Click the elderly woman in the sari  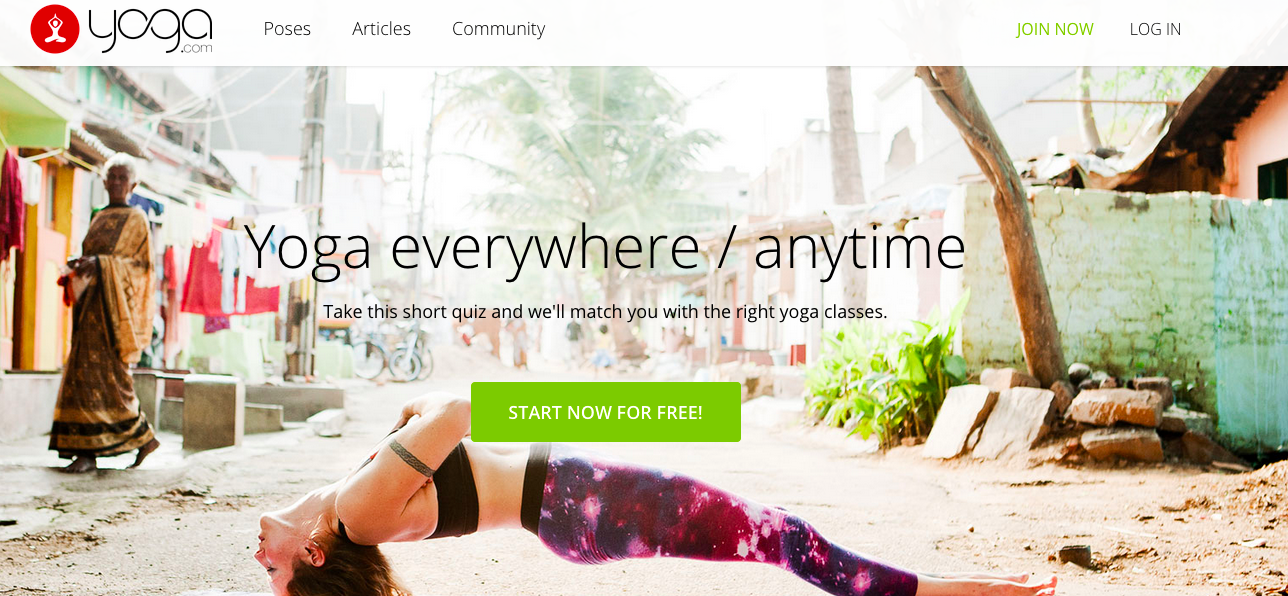tap(107, 312)
